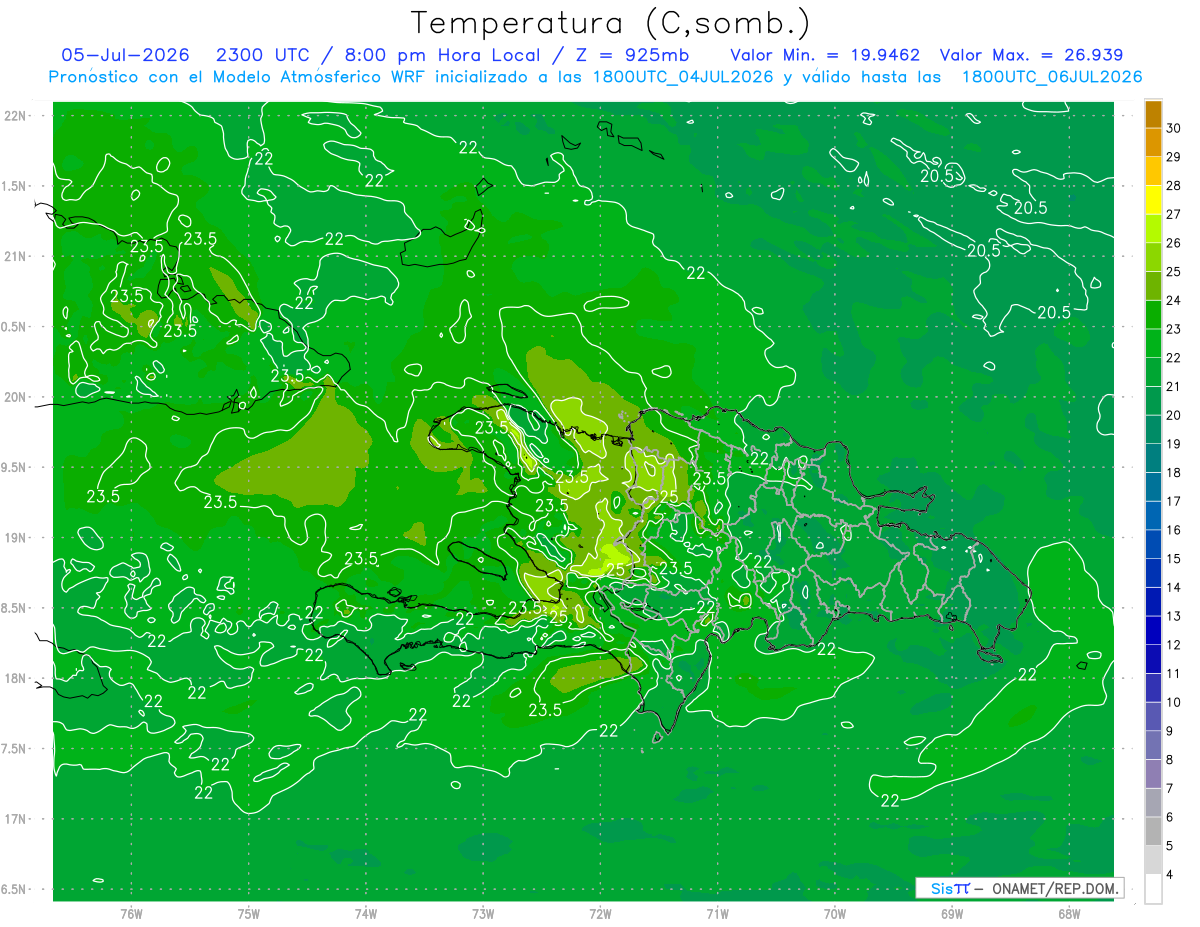Click the colorbar label "15"
This screenshot has width=1200, height=927.
[x=1174, y=559]
